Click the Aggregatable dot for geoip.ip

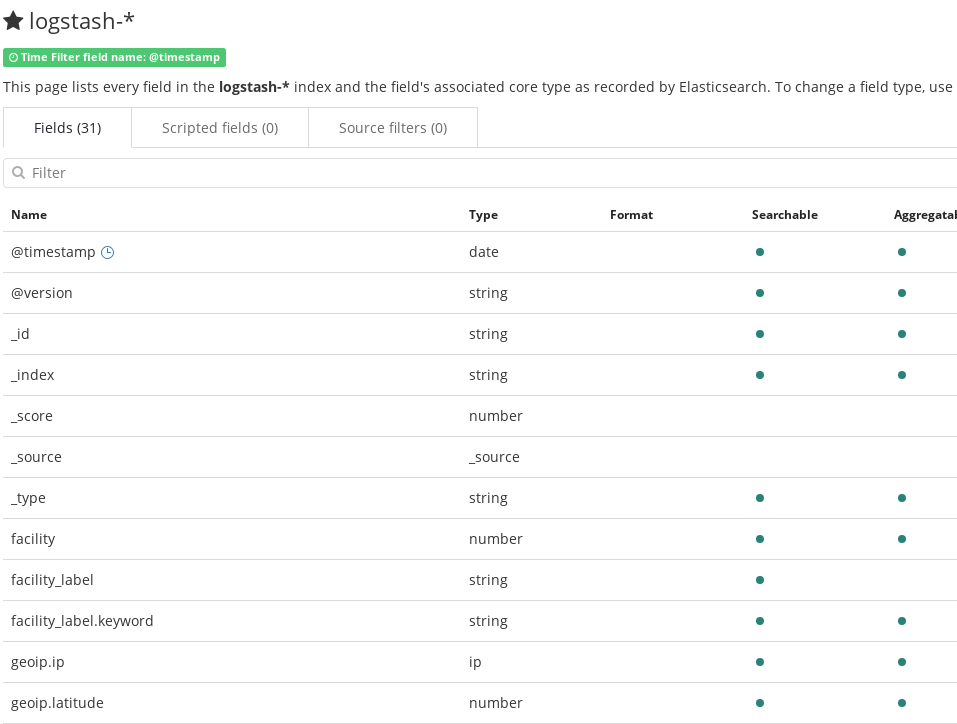pos(902,662)
